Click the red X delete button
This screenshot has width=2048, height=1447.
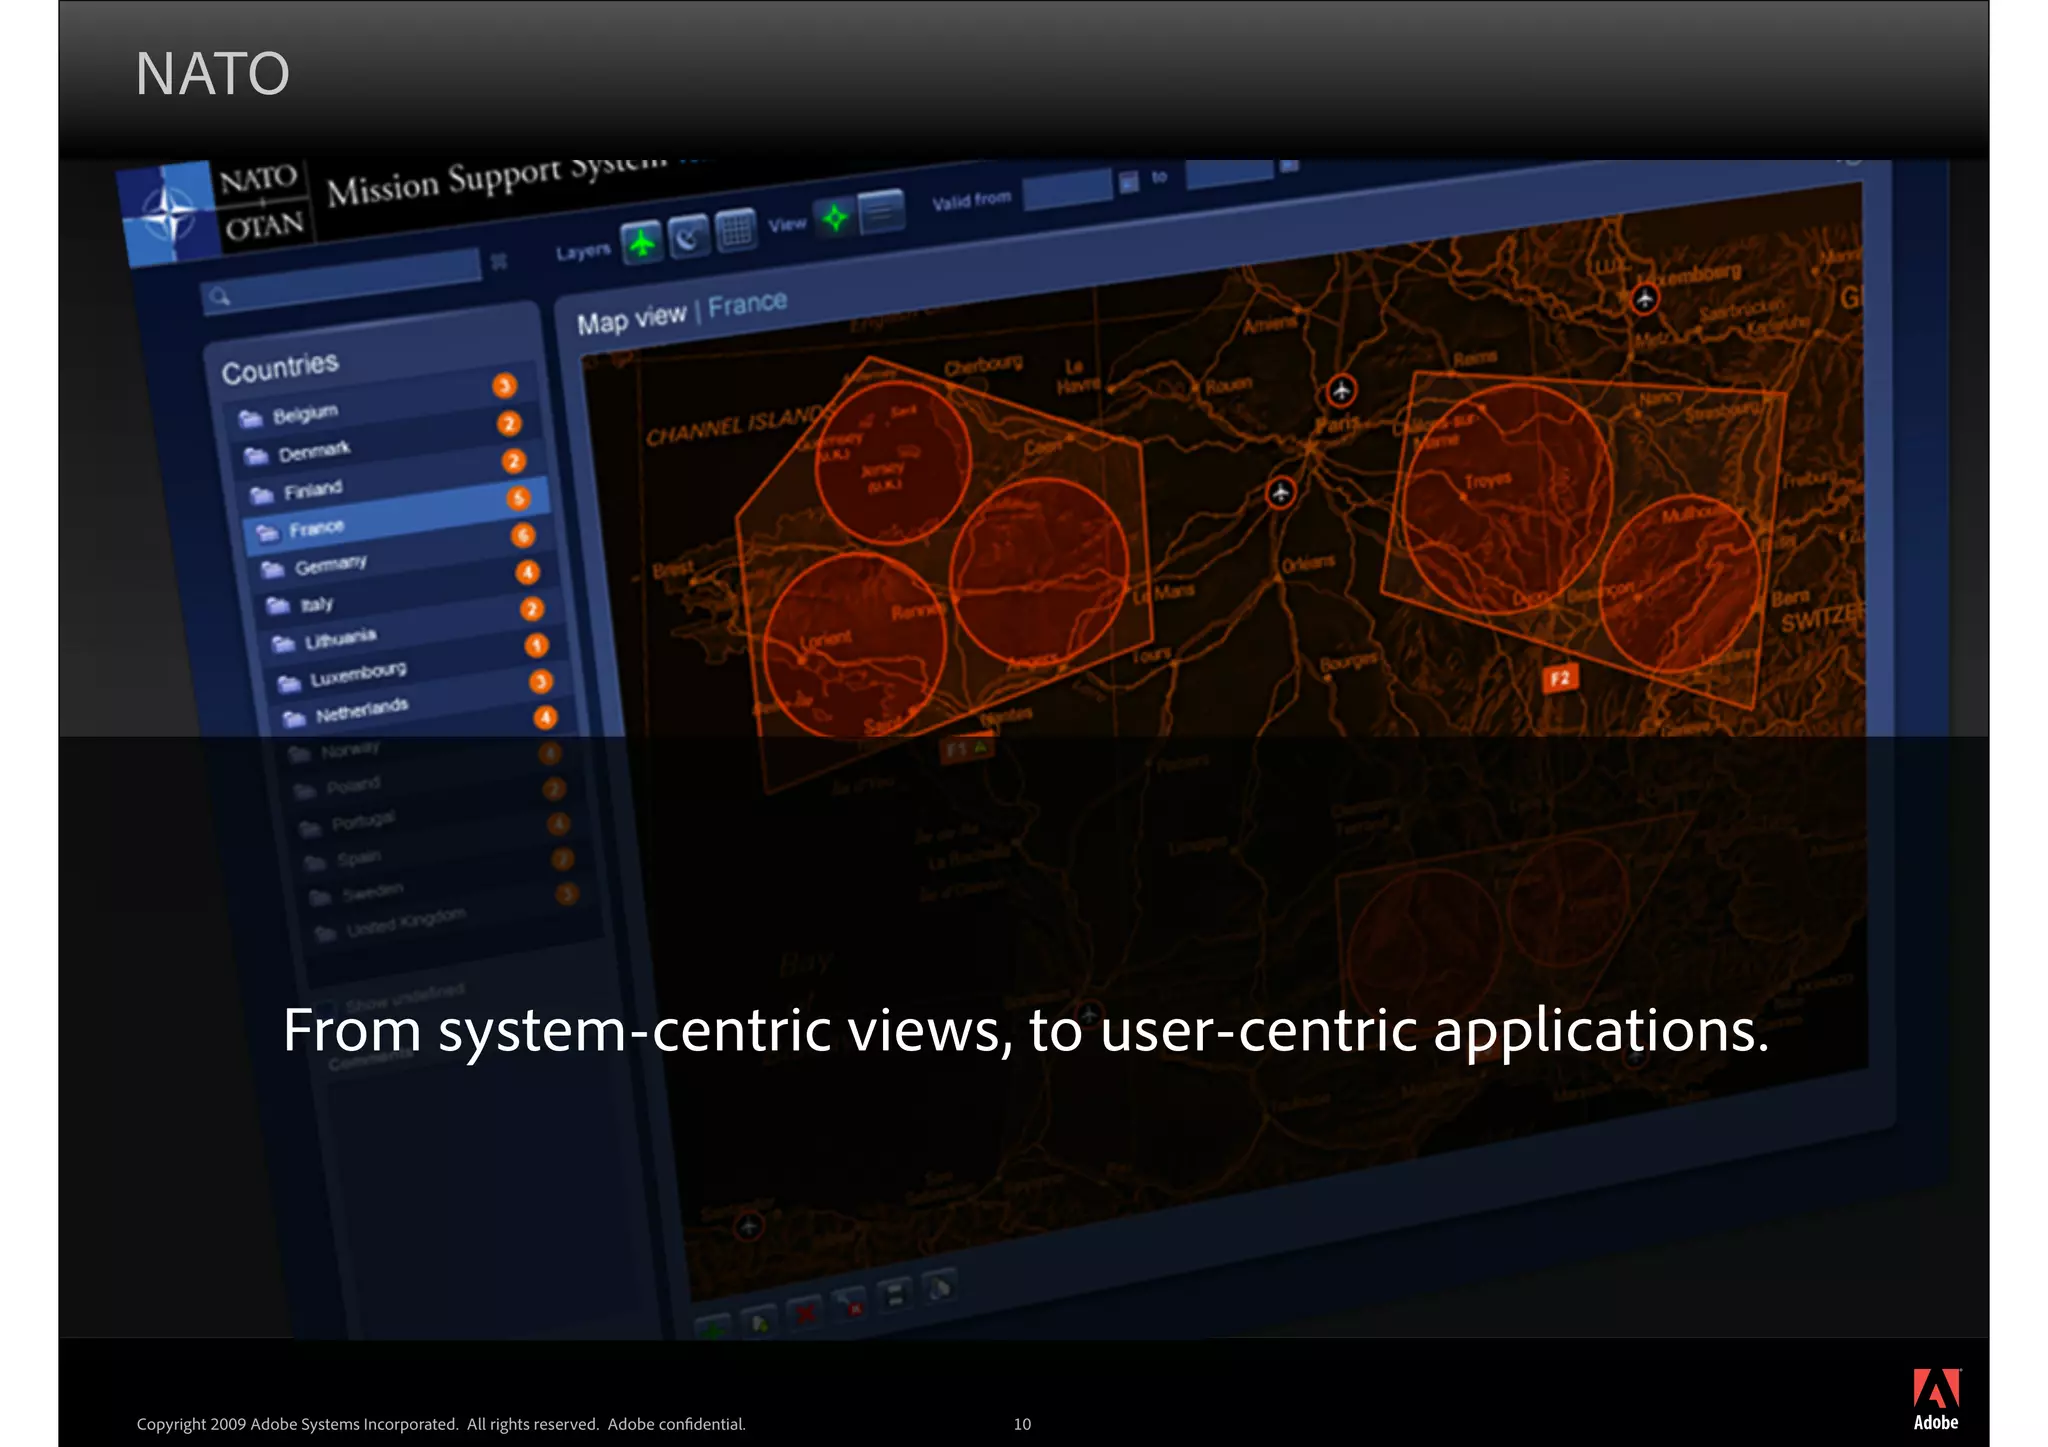(806, 1312)
